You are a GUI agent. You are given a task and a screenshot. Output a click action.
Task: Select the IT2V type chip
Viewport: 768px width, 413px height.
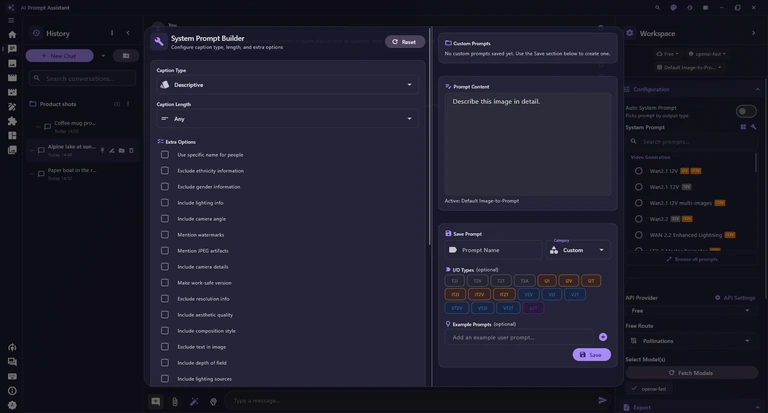click(479, 294)
